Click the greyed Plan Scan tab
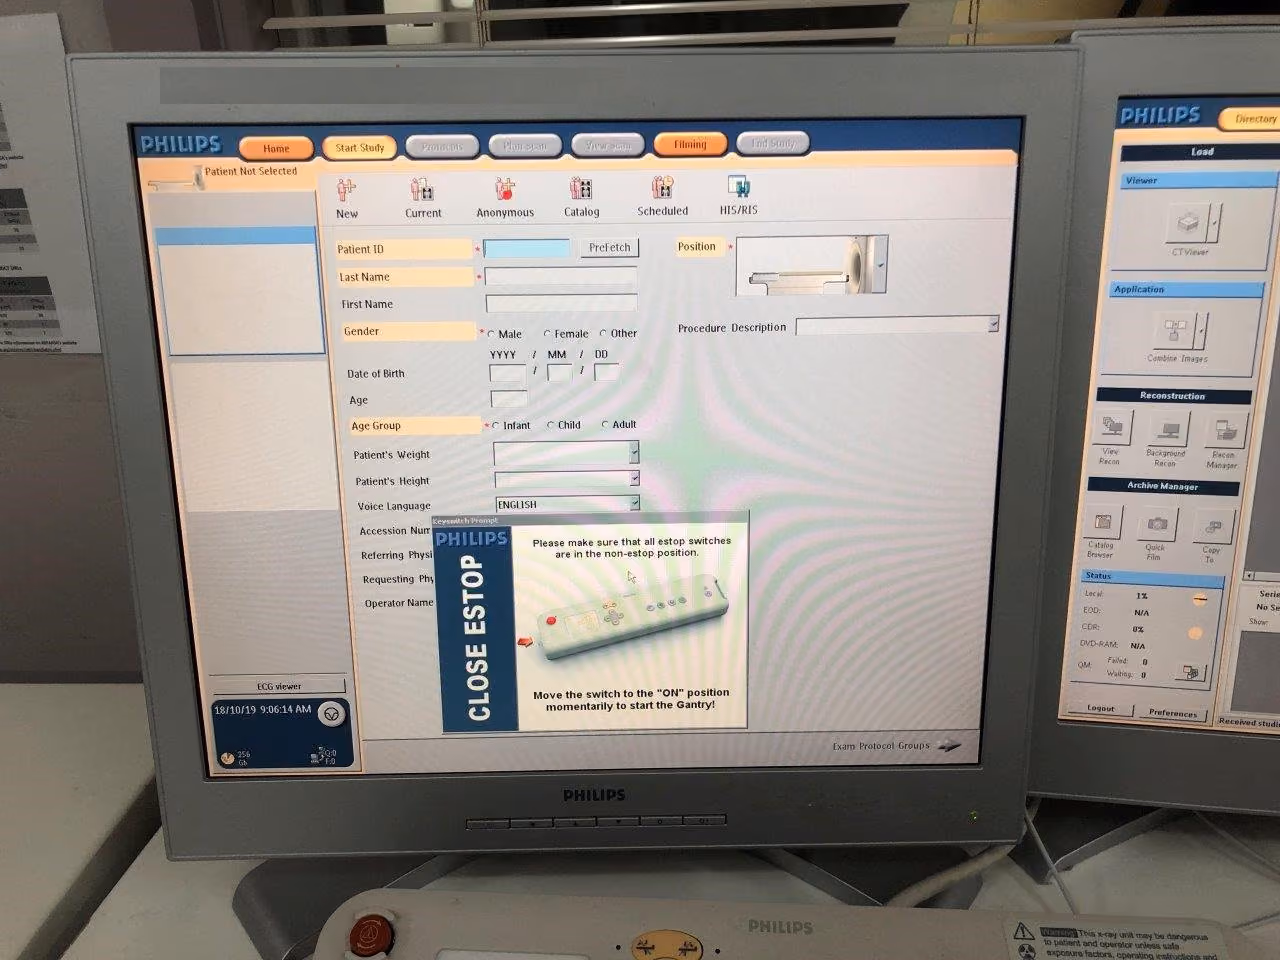This screenshot has width=1280, height=960. click(525, 145)
